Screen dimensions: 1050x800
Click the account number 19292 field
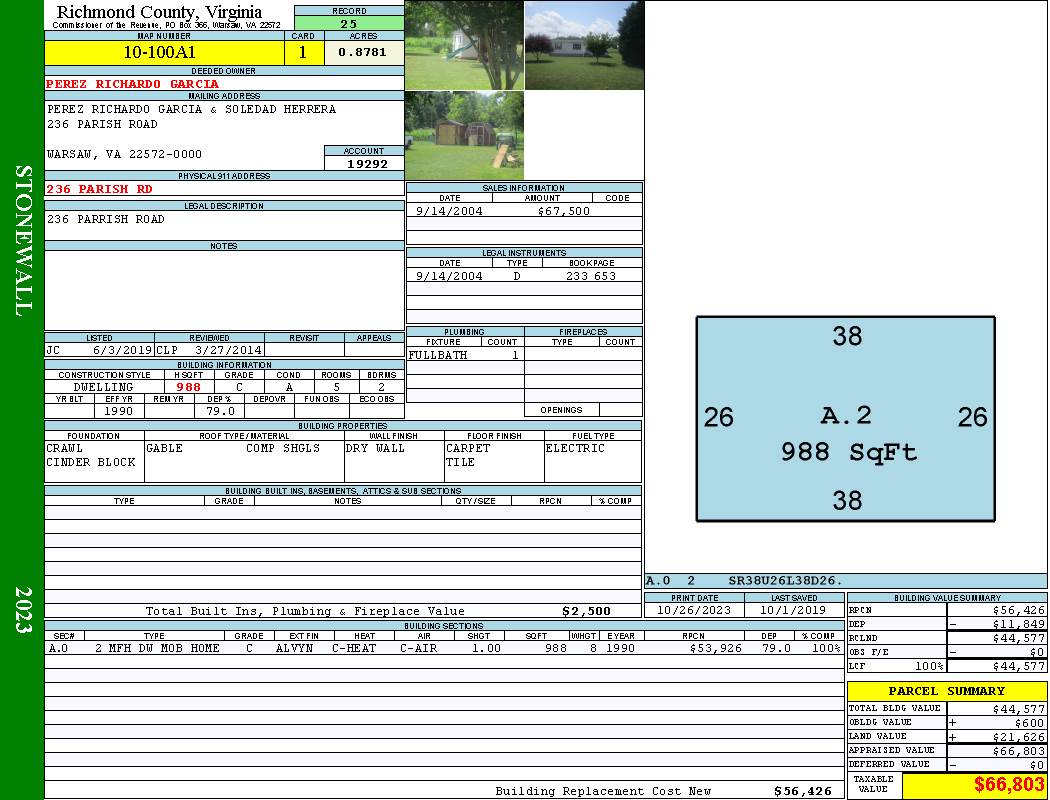(x=364, y=163)
